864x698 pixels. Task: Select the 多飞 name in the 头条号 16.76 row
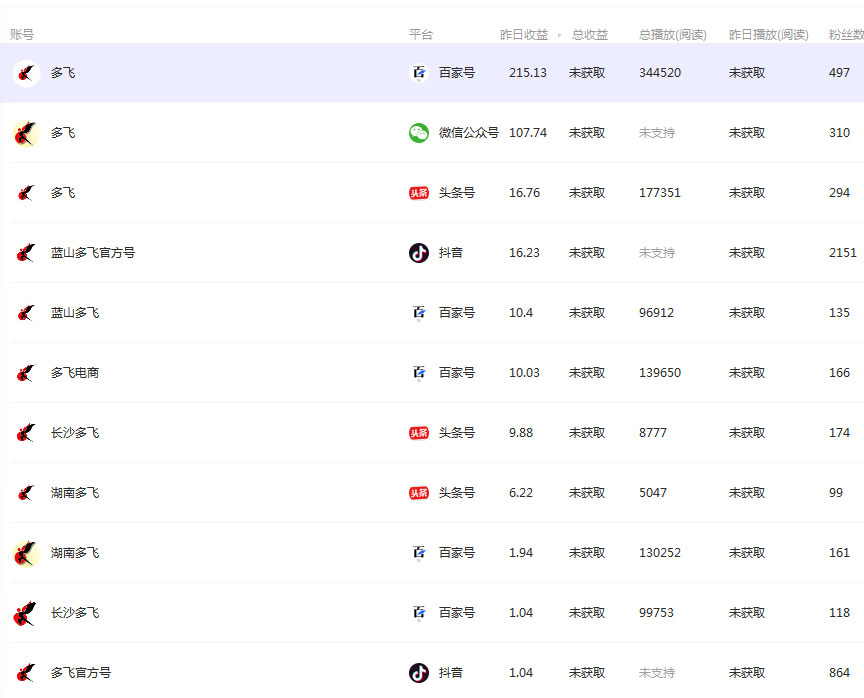(63, 193)
